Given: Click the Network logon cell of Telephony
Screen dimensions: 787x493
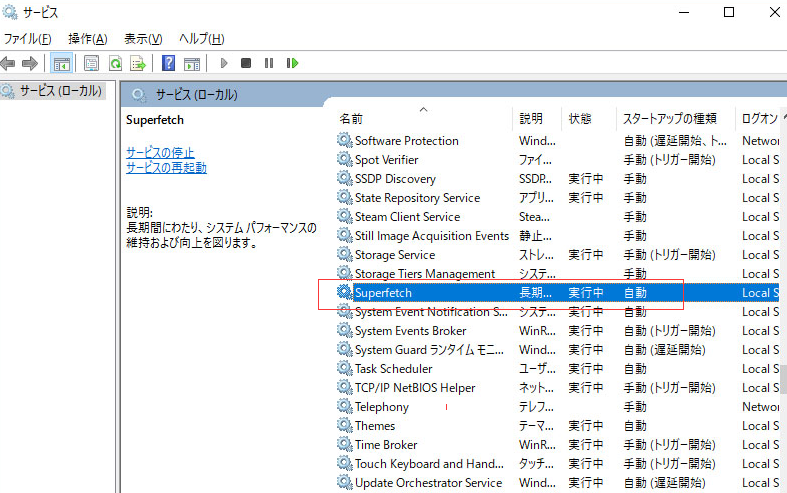Looking at the screenshot, I should [760, 406].
